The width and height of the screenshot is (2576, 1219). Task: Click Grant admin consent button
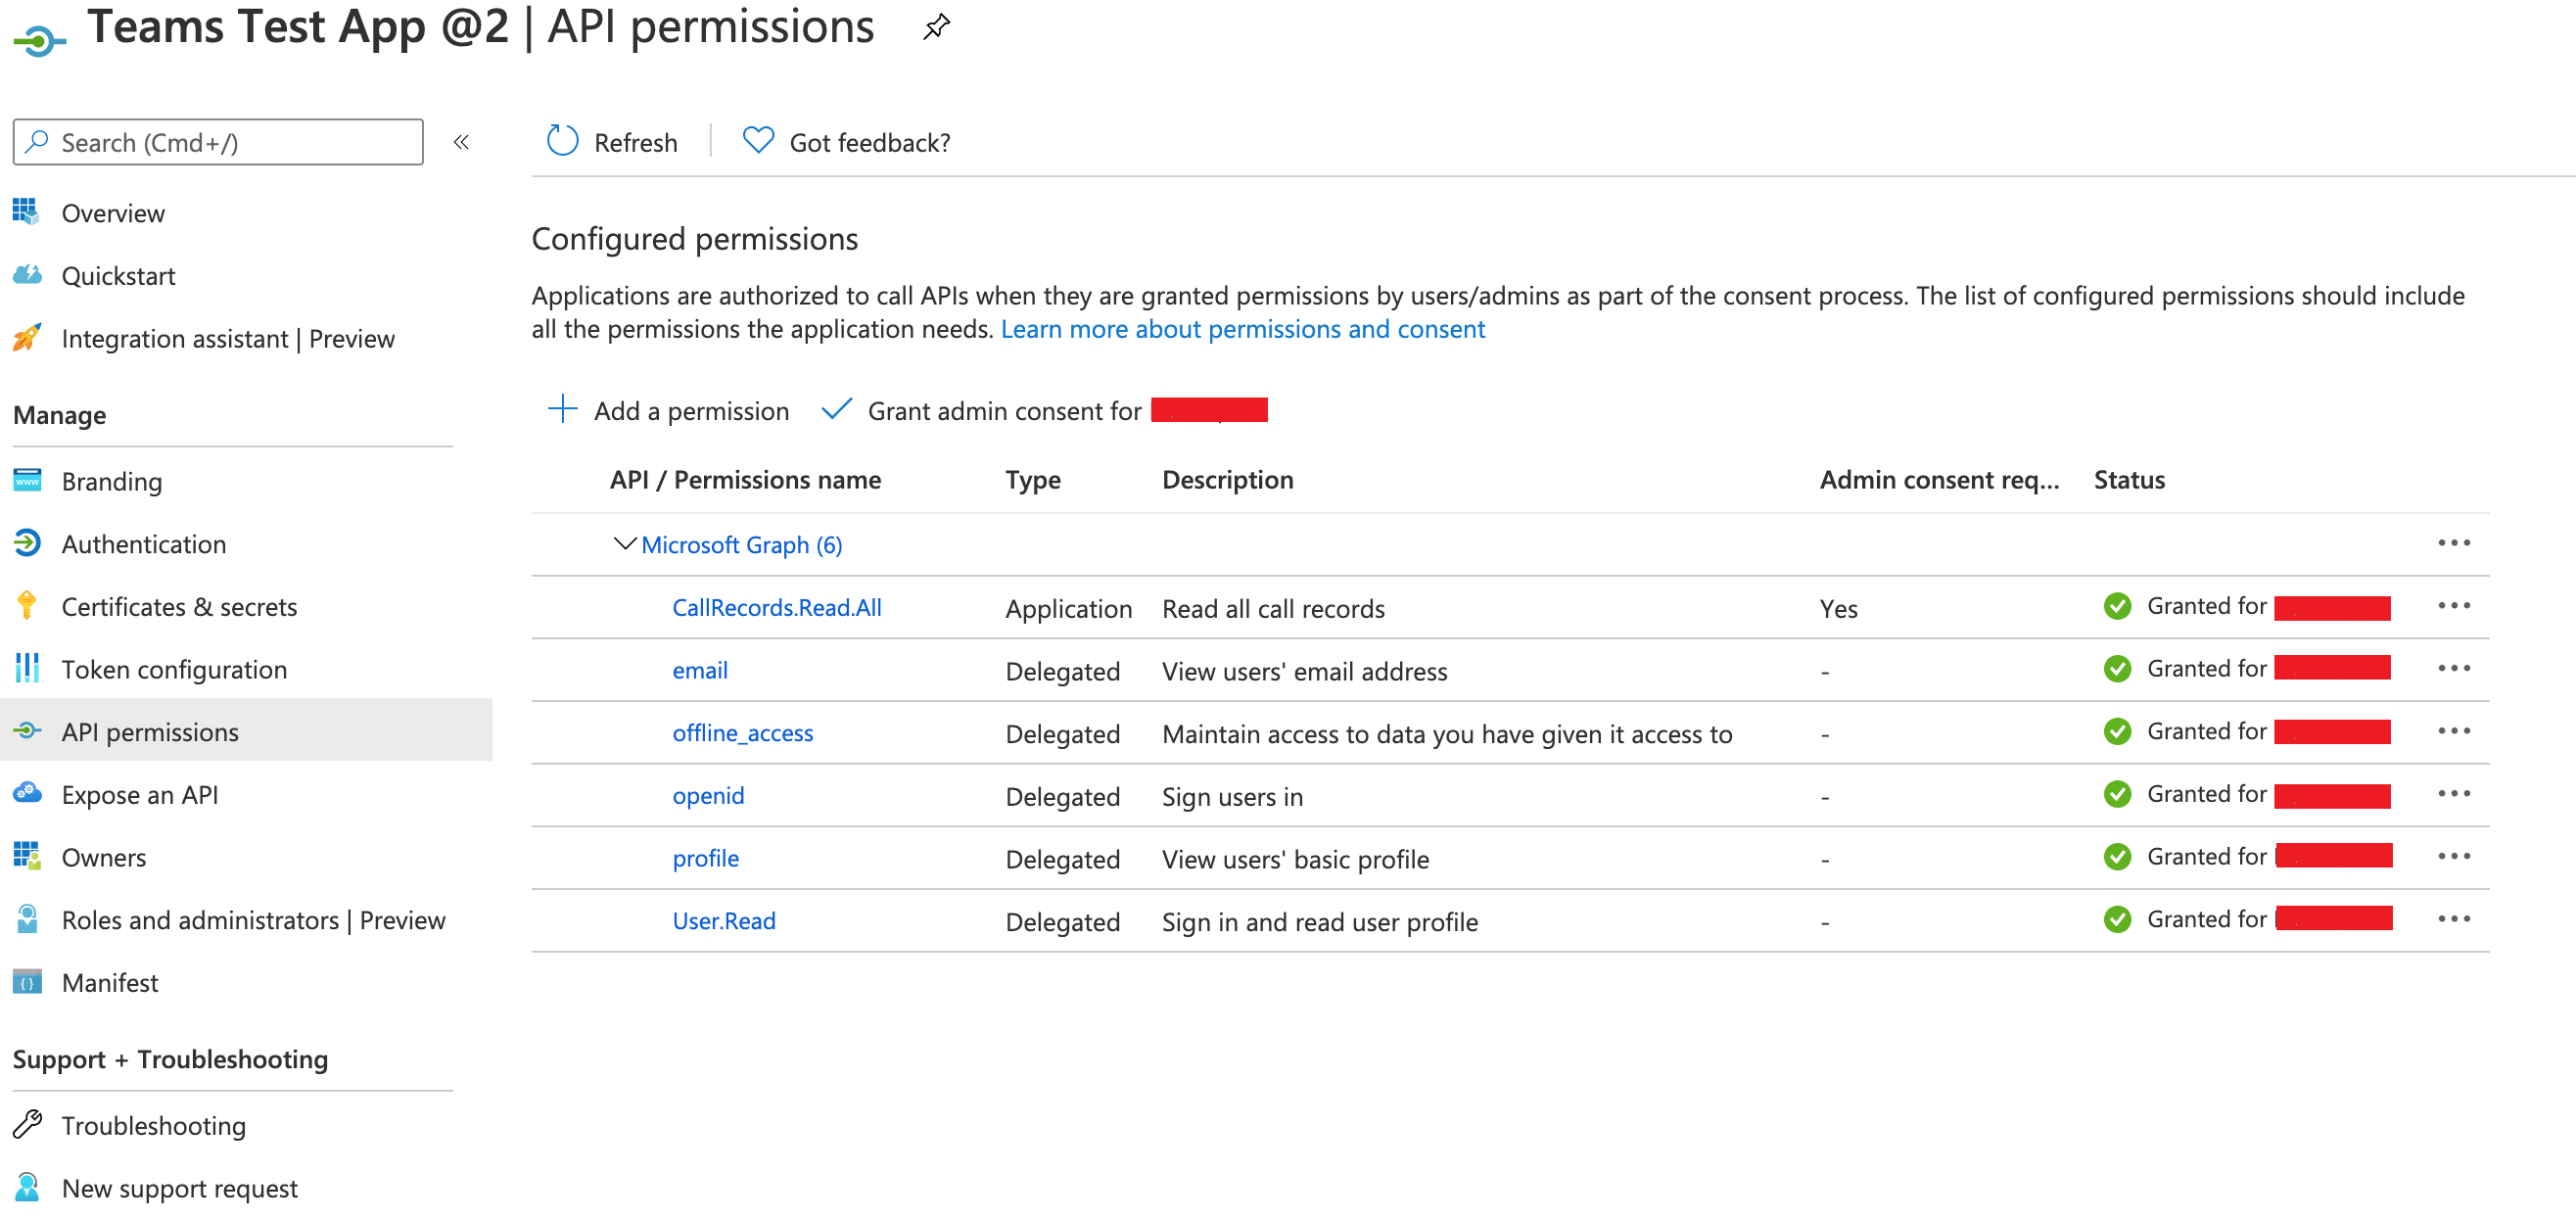(1003, 410)
